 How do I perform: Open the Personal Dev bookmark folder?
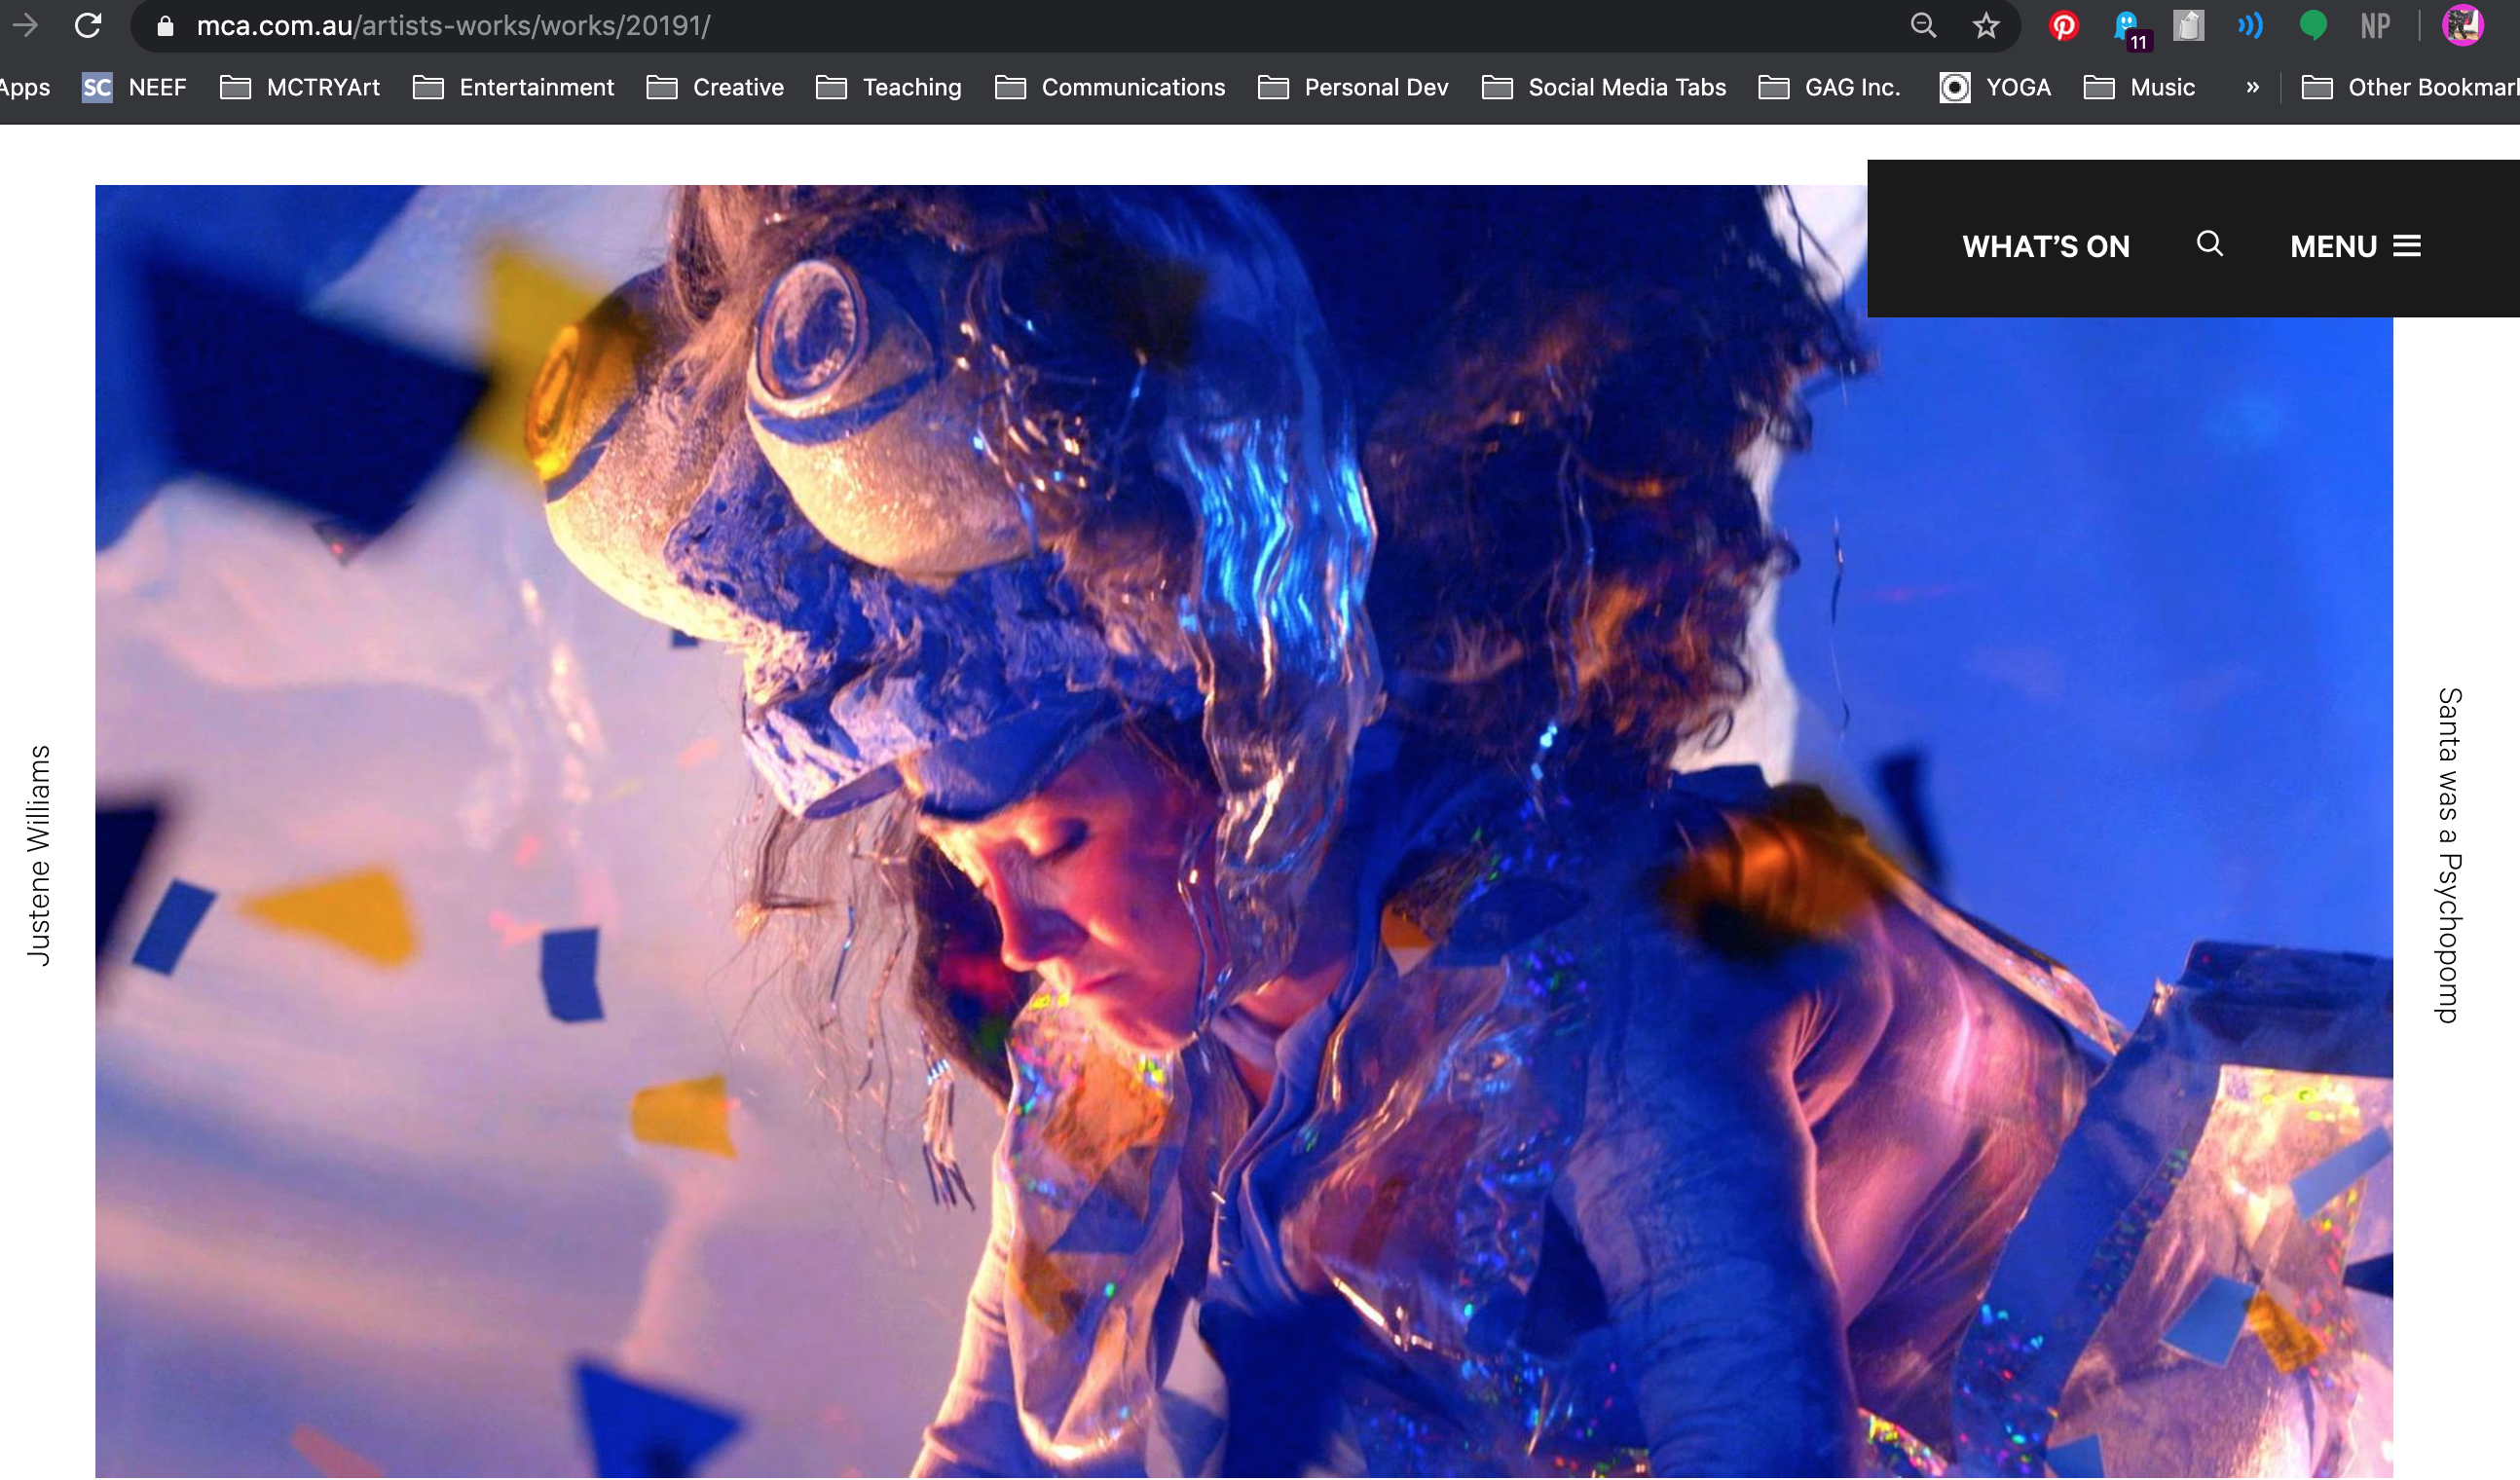pos(1353,88)
